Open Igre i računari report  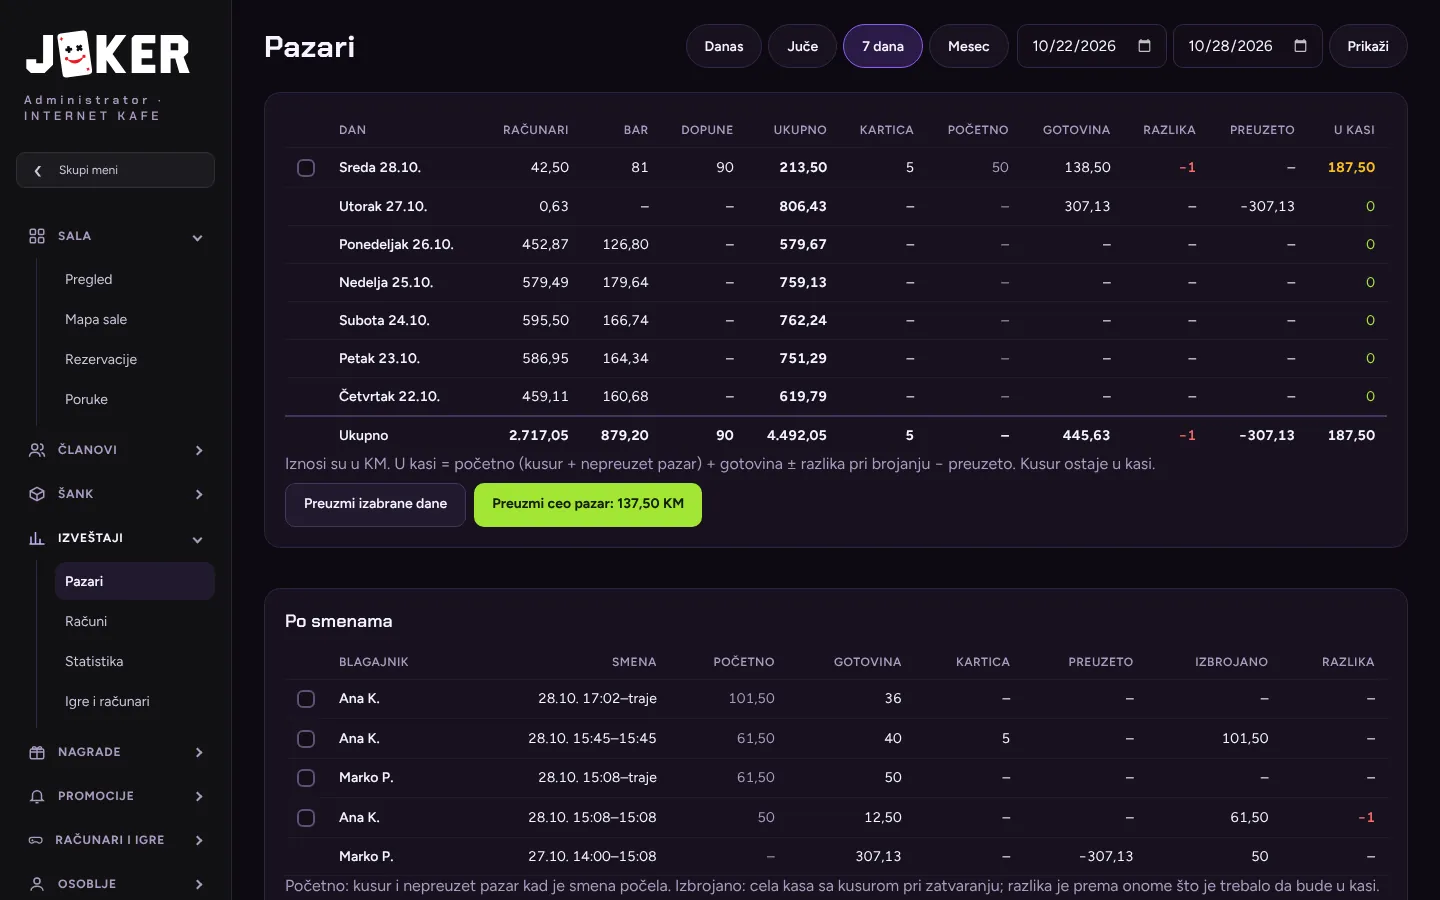[x=134, y=702]
